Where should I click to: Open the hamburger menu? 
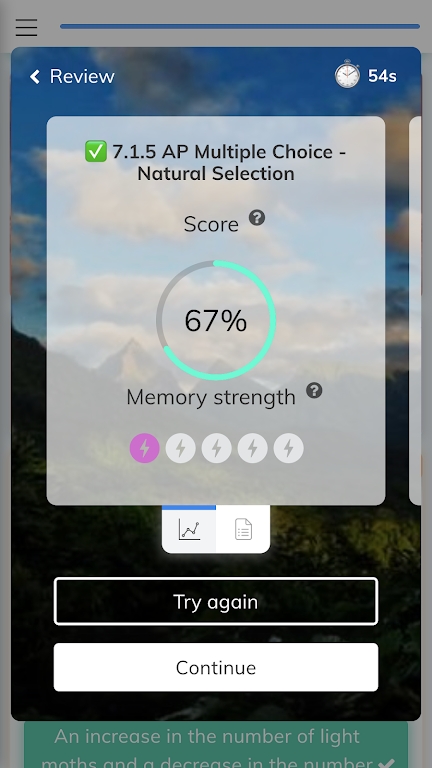coord(26,27)
